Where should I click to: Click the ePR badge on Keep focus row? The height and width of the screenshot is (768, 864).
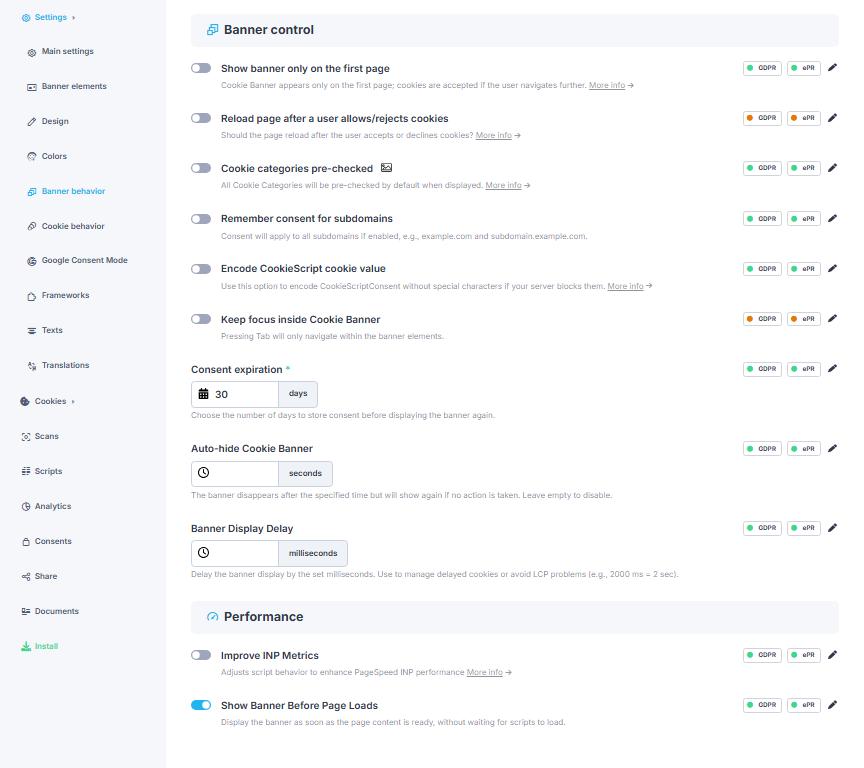(804, 319)
